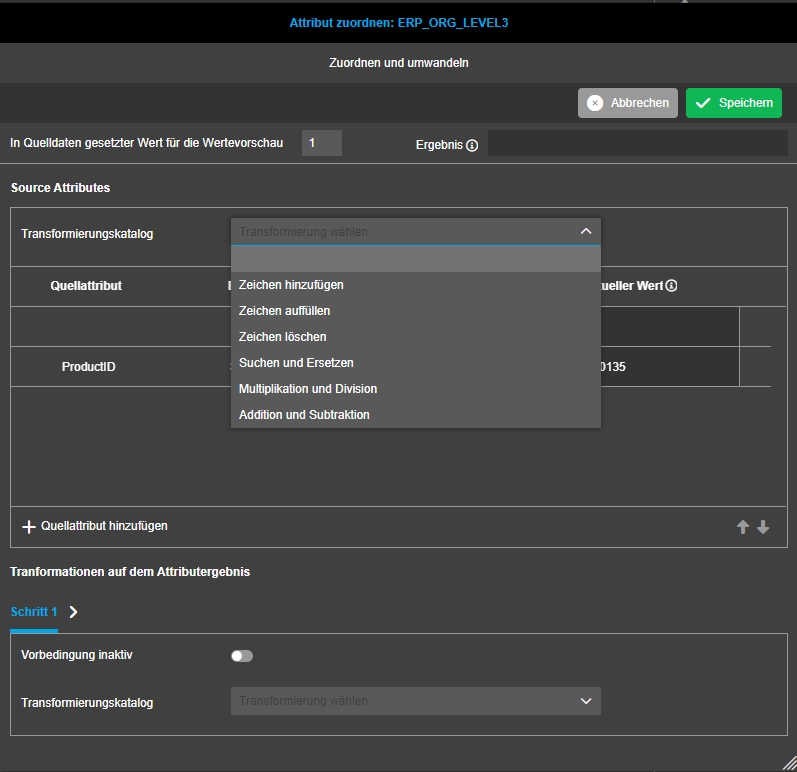The image size is (797, 772).
Task: Click the Wertevorschau value input field
Action: [x=322, y=143]
